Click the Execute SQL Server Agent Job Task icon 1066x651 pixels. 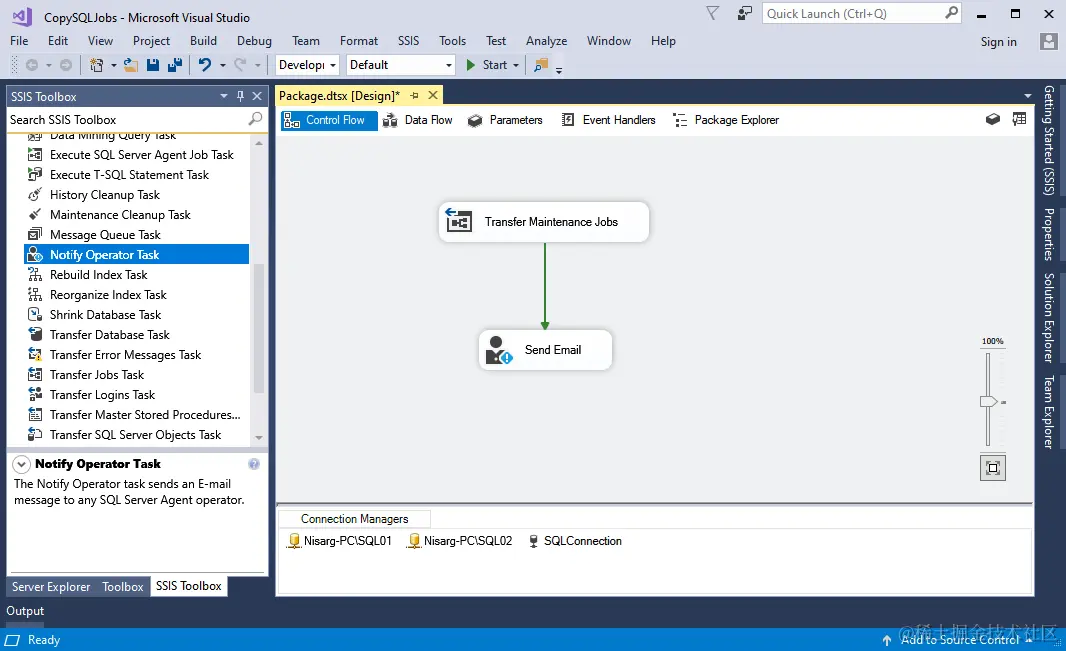(x=35, y=155)
